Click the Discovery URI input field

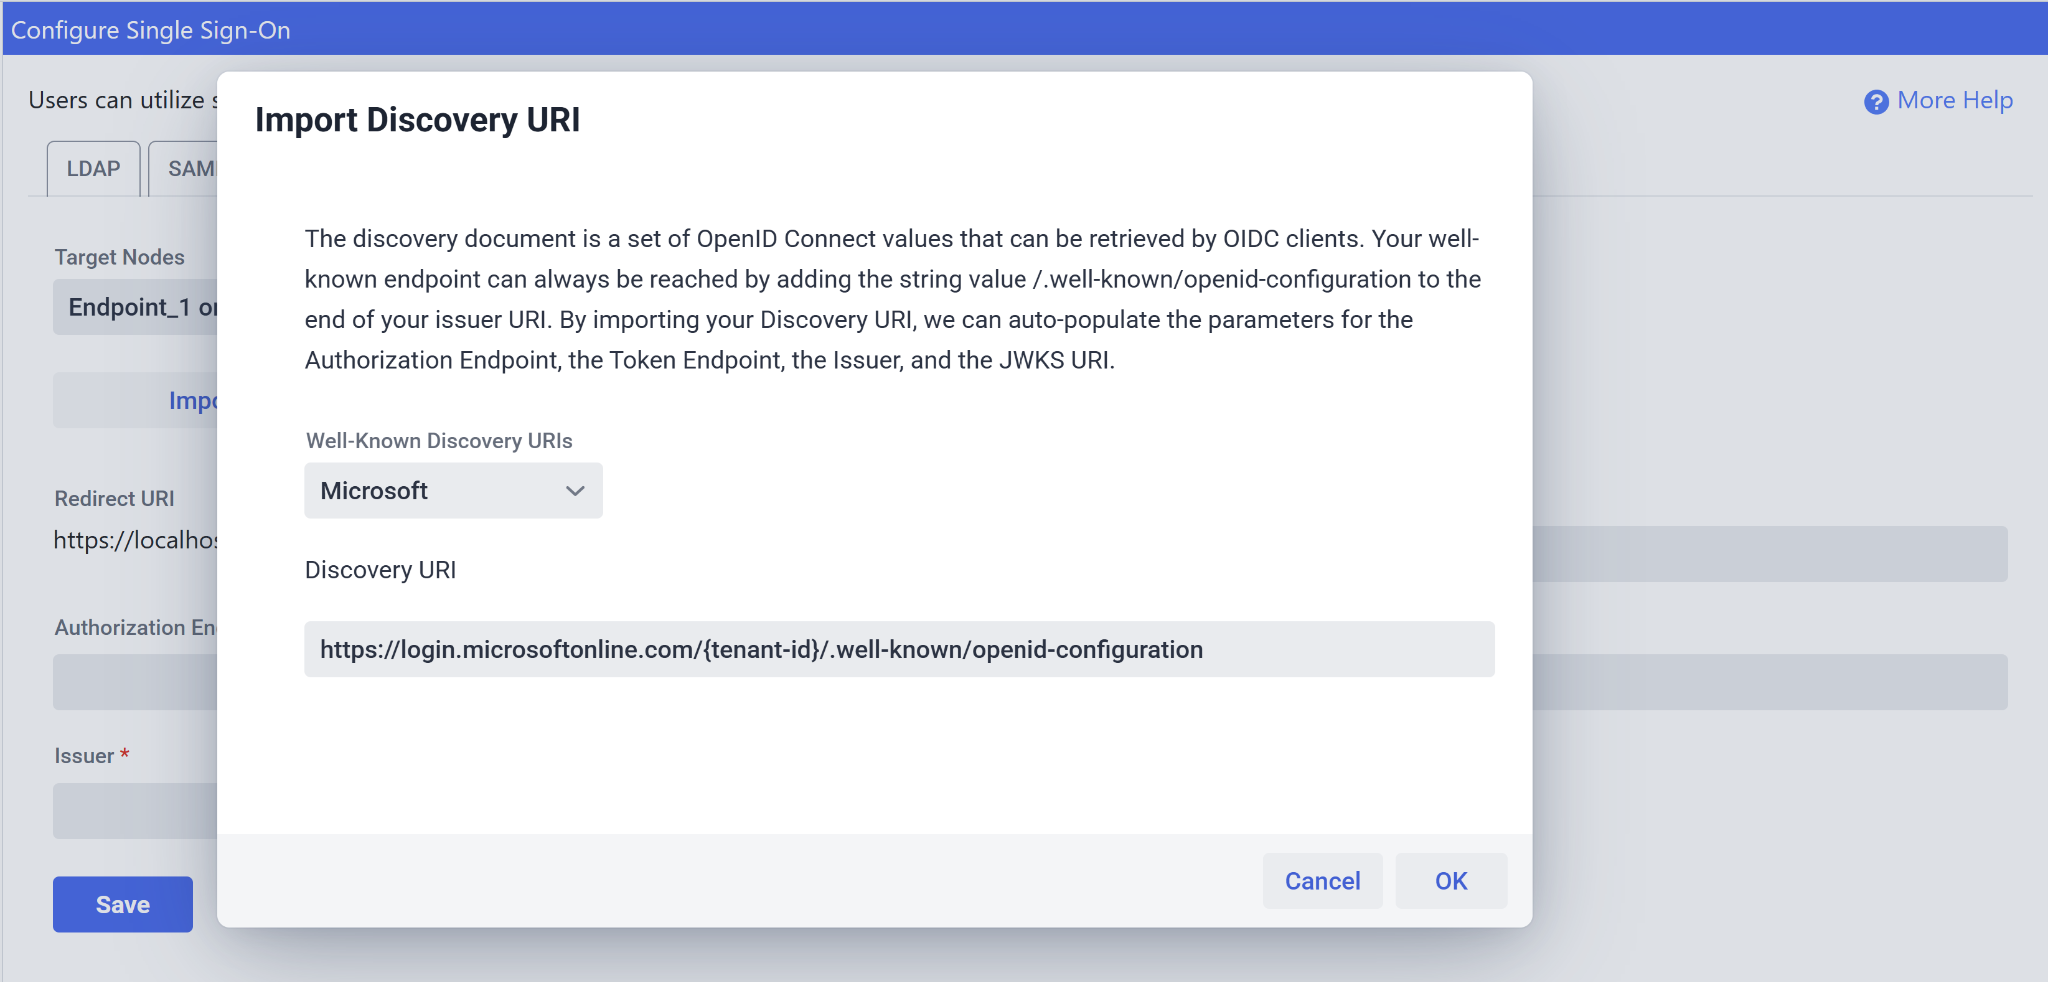click(x=899, y=649)
